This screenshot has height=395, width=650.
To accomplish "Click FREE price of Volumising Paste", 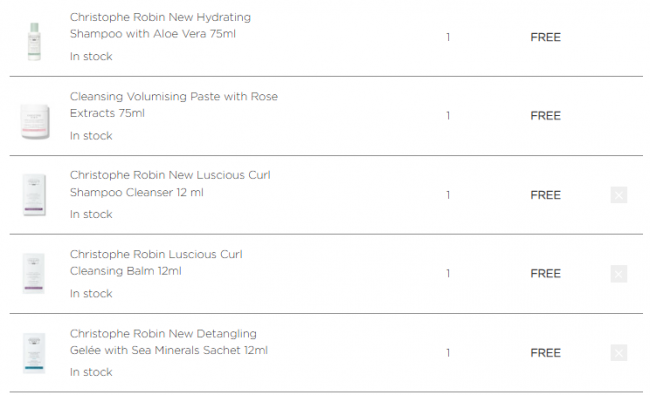I will click(546, 116).
